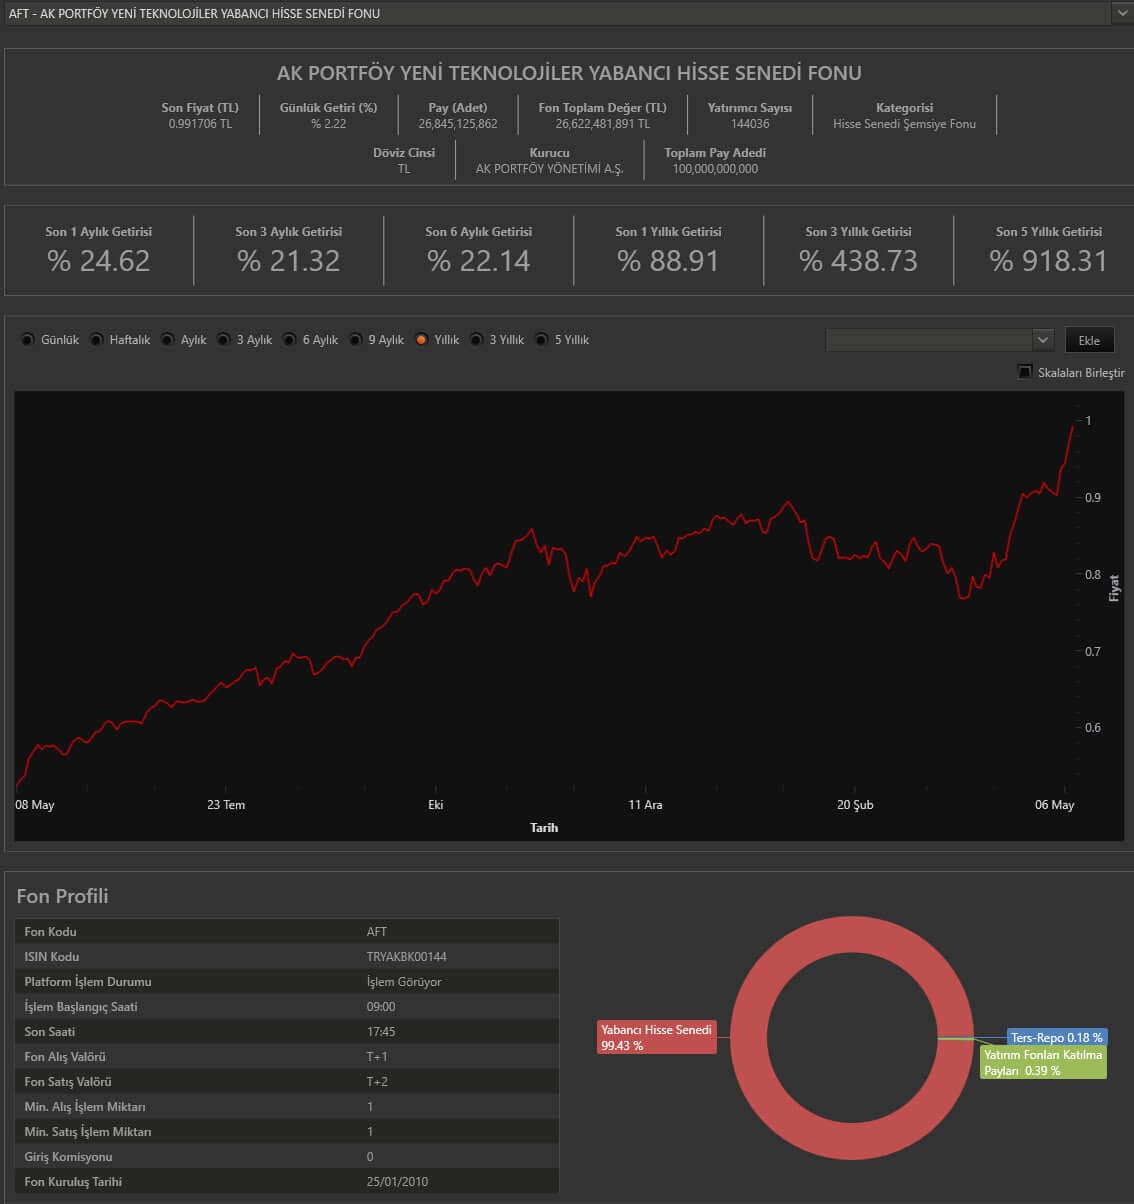
Task: Click the Ekle button
Action: point(1089,340)
